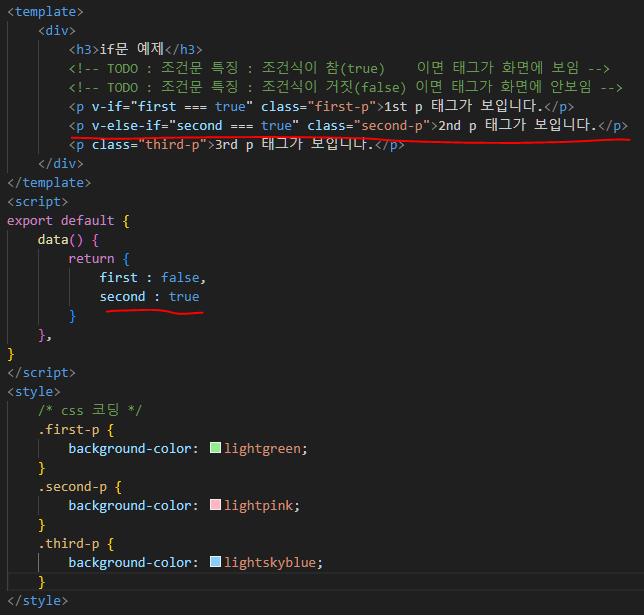Click the opening <div> tag
Image resolution: width=644 pixels, height=615 pixels.
click(x=57, y=30)
